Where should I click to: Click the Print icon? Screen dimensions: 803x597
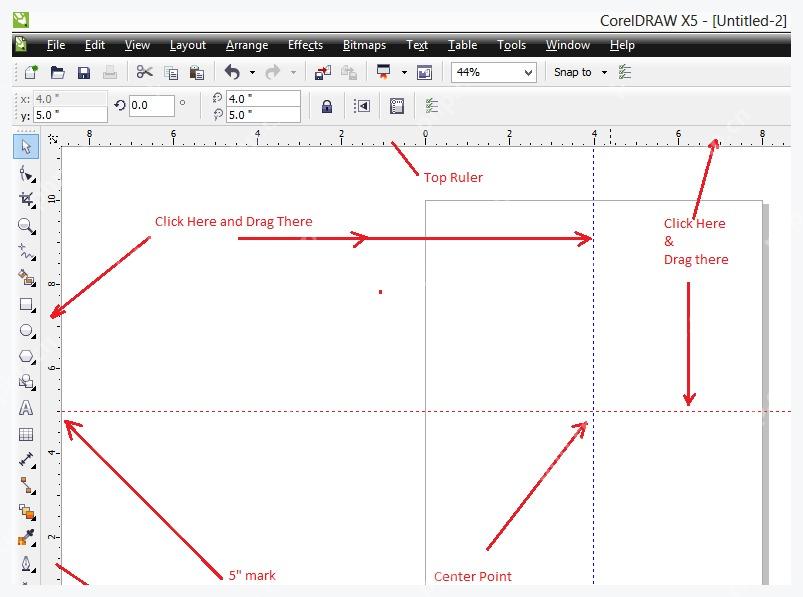pyautogui.click(x=110, y=72)
